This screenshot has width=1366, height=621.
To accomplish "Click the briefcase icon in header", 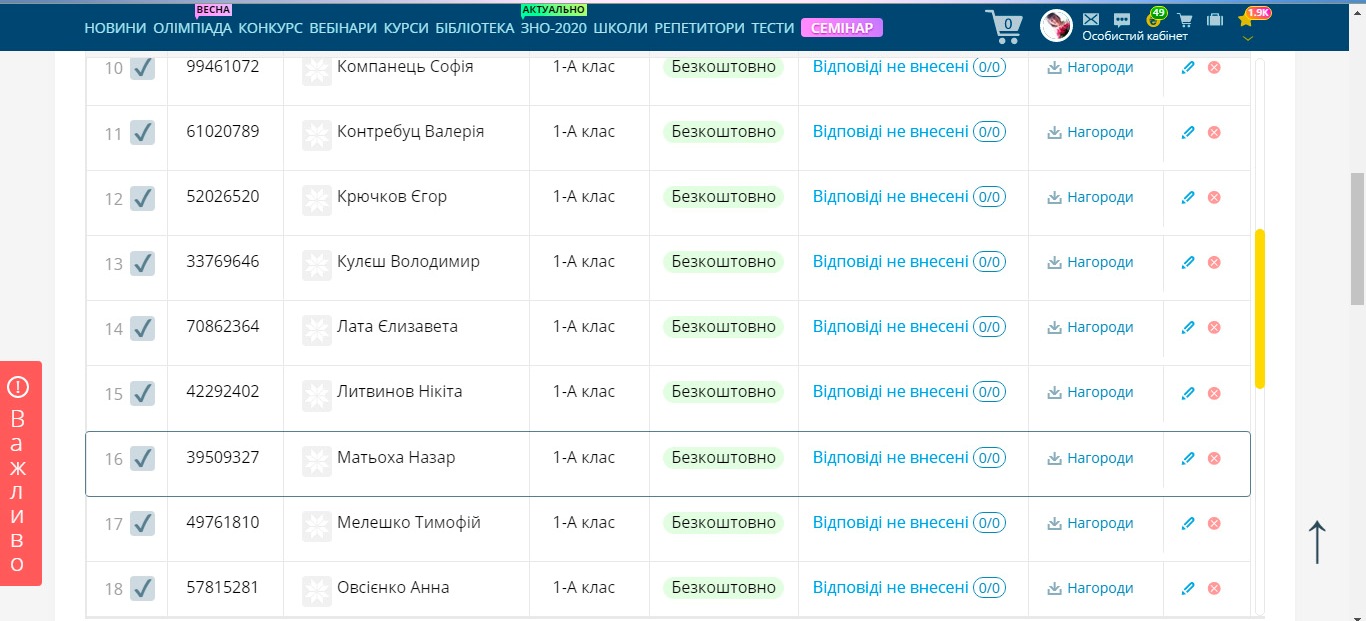I will (x=1215, y=19).
